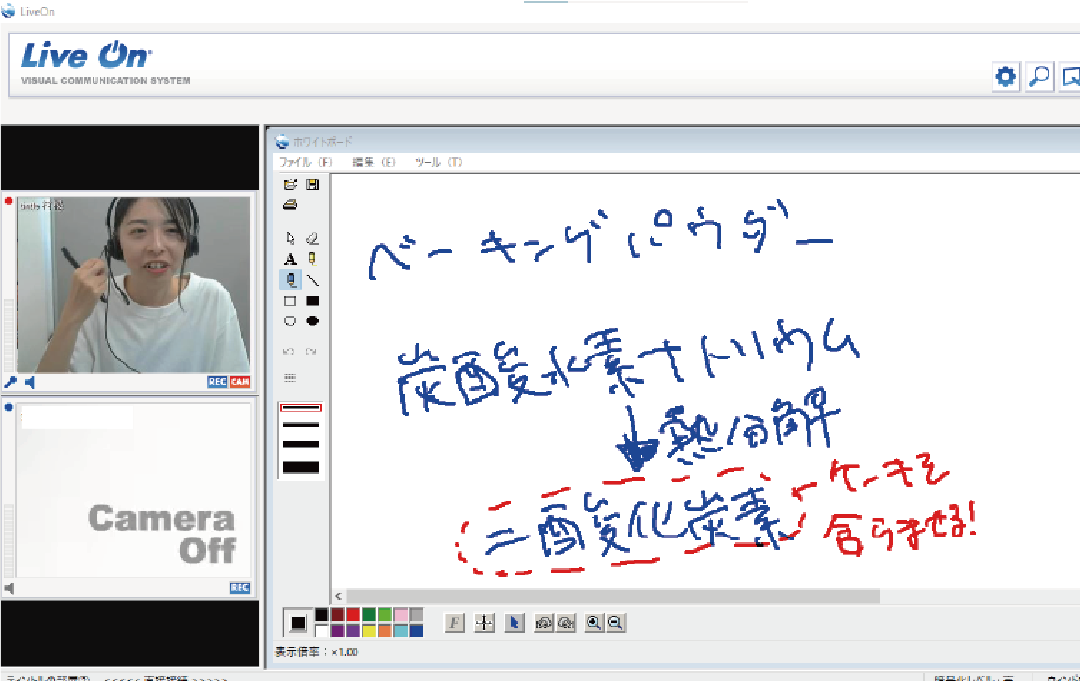Choose the straight line drawing tool
The height and width of the screenshot is (681, 1080).
coord(312,280)
